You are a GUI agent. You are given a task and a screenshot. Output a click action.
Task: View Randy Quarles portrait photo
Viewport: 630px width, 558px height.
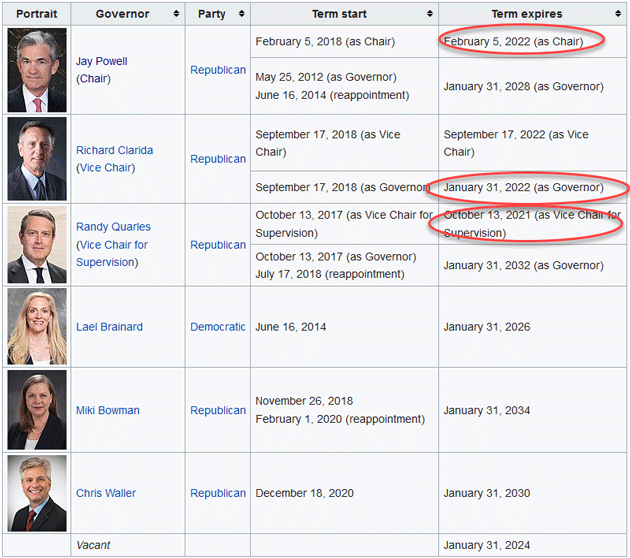tap(37, 245)
